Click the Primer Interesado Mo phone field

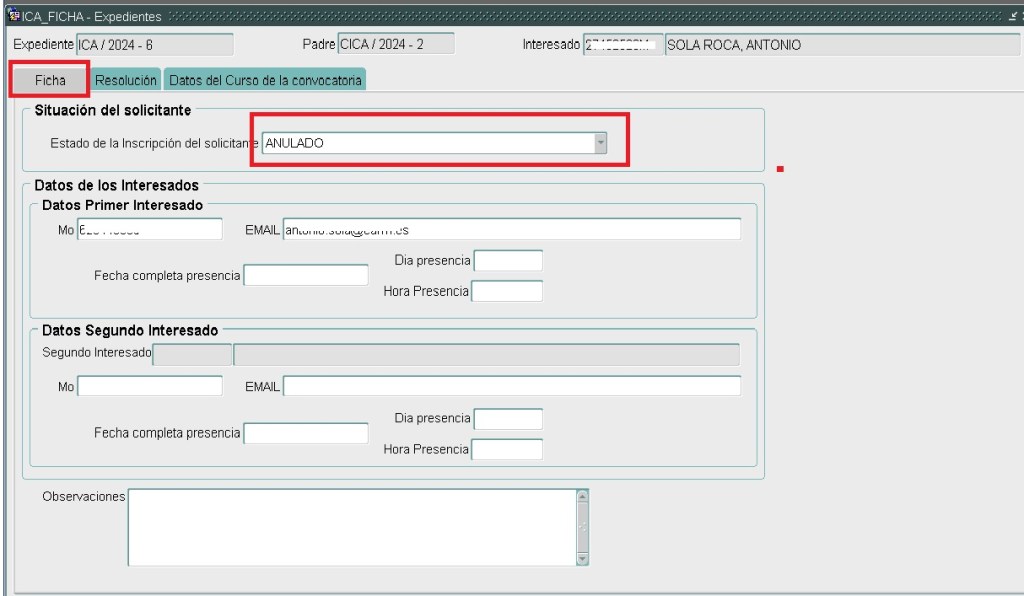click(x=150, y=230)
